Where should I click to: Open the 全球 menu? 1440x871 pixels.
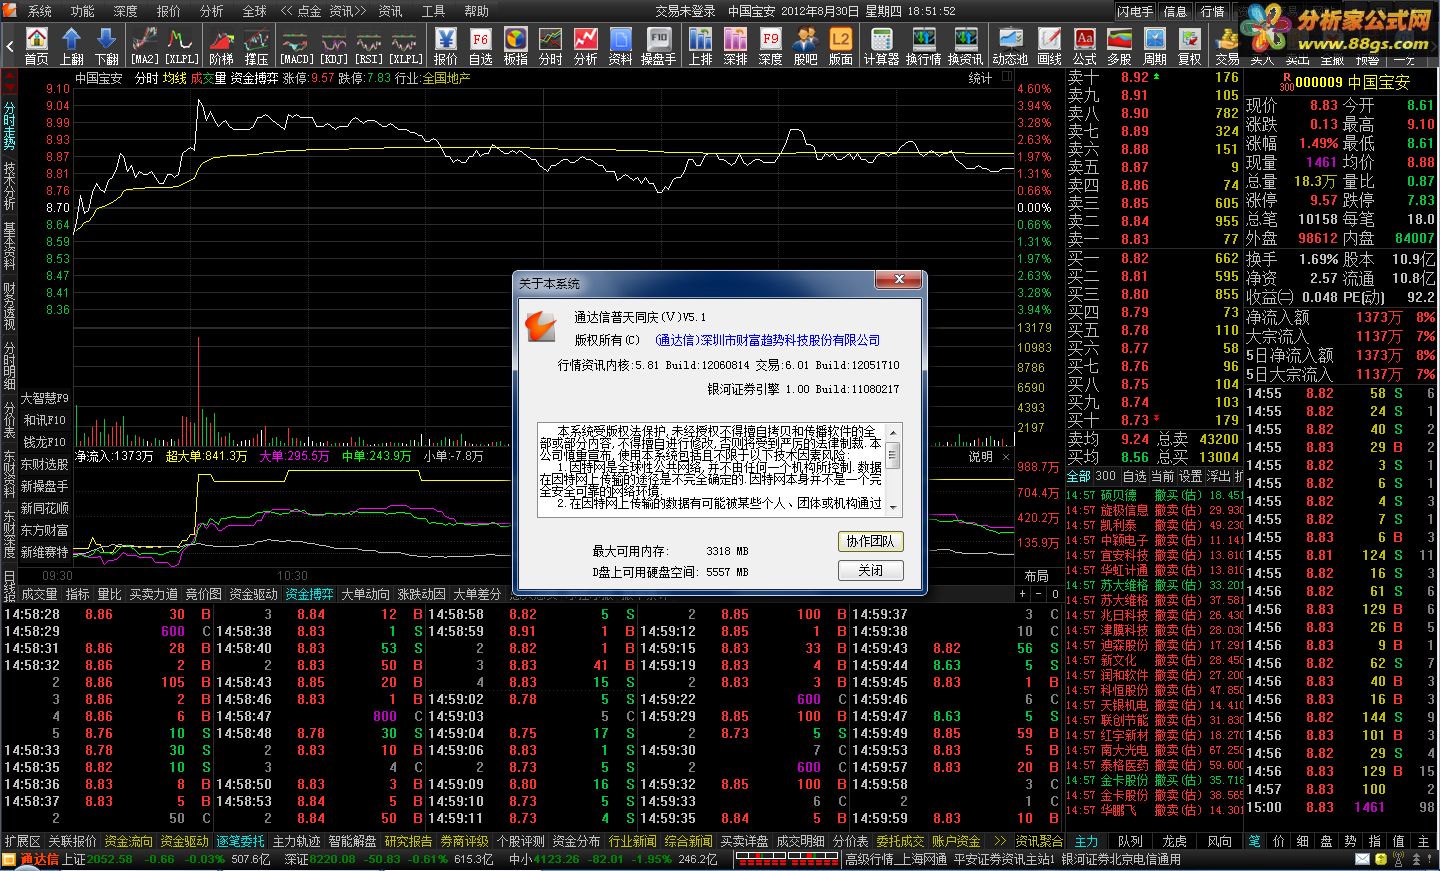(x=255, y=11)
